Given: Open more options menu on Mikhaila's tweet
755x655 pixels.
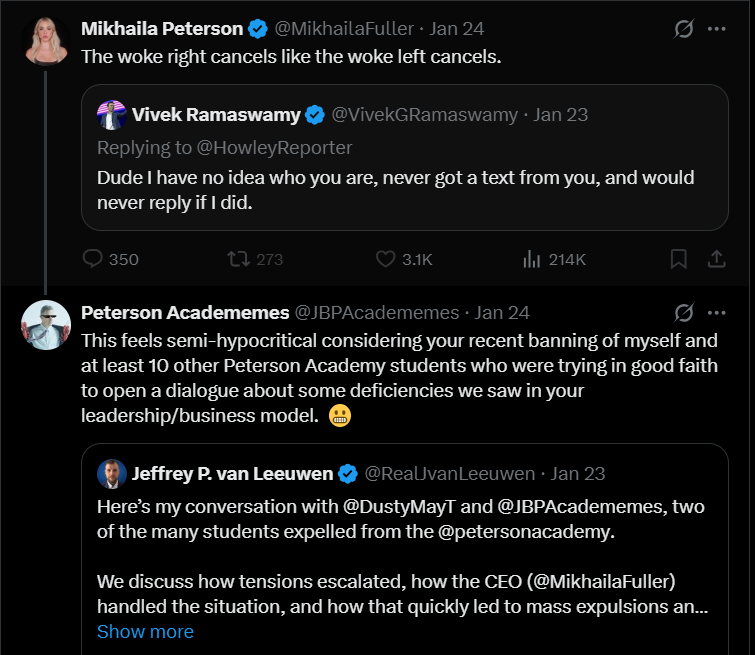Looking at the screenshot, I should click(717, 29).
